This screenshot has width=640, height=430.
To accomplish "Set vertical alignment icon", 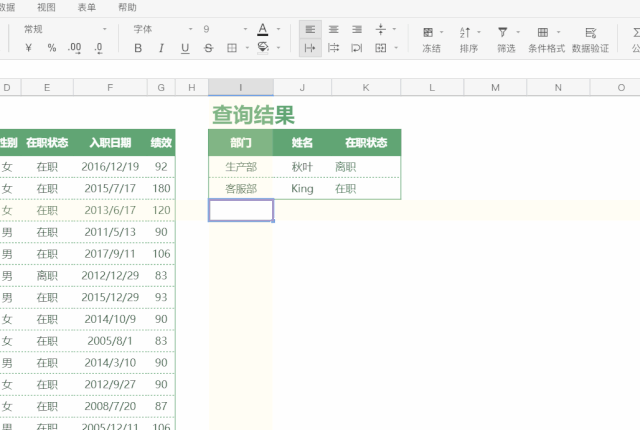I will click(380, 29).
